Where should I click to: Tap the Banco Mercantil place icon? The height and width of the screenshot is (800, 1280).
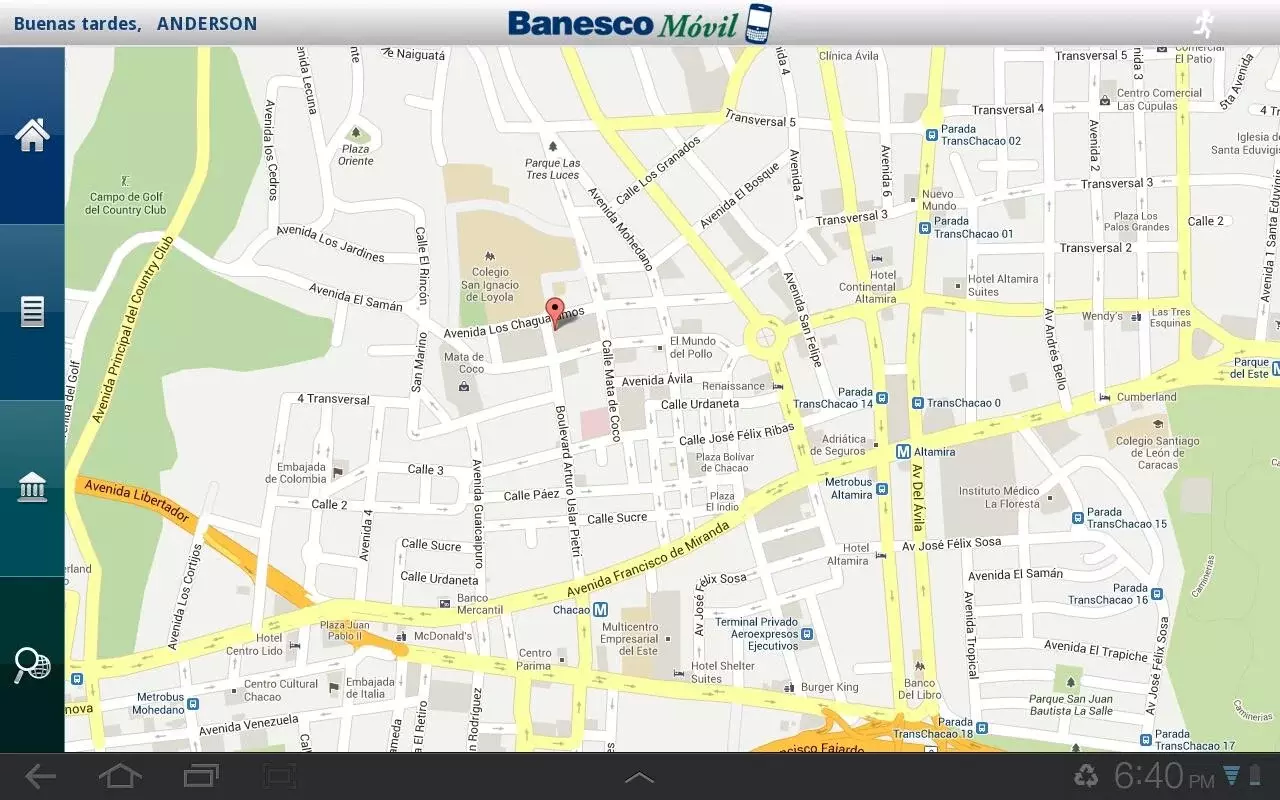point(445,603)
